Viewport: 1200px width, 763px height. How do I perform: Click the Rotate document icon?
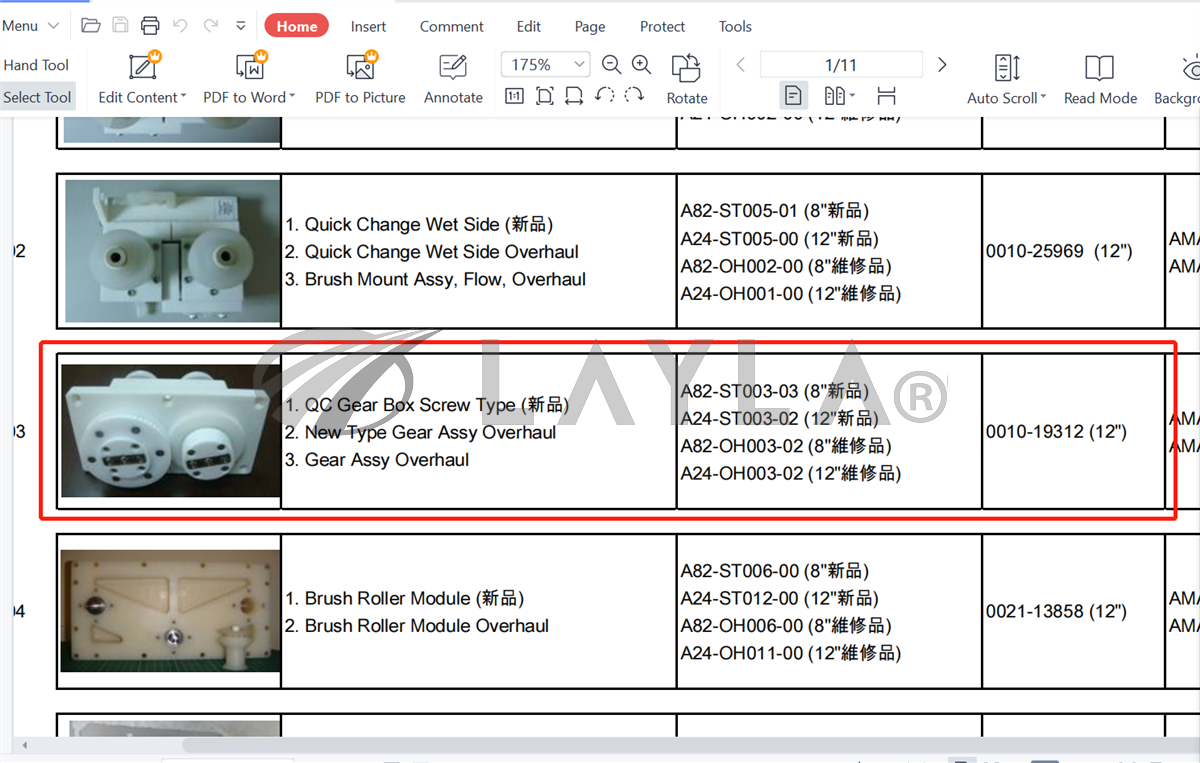click(686, 68)
